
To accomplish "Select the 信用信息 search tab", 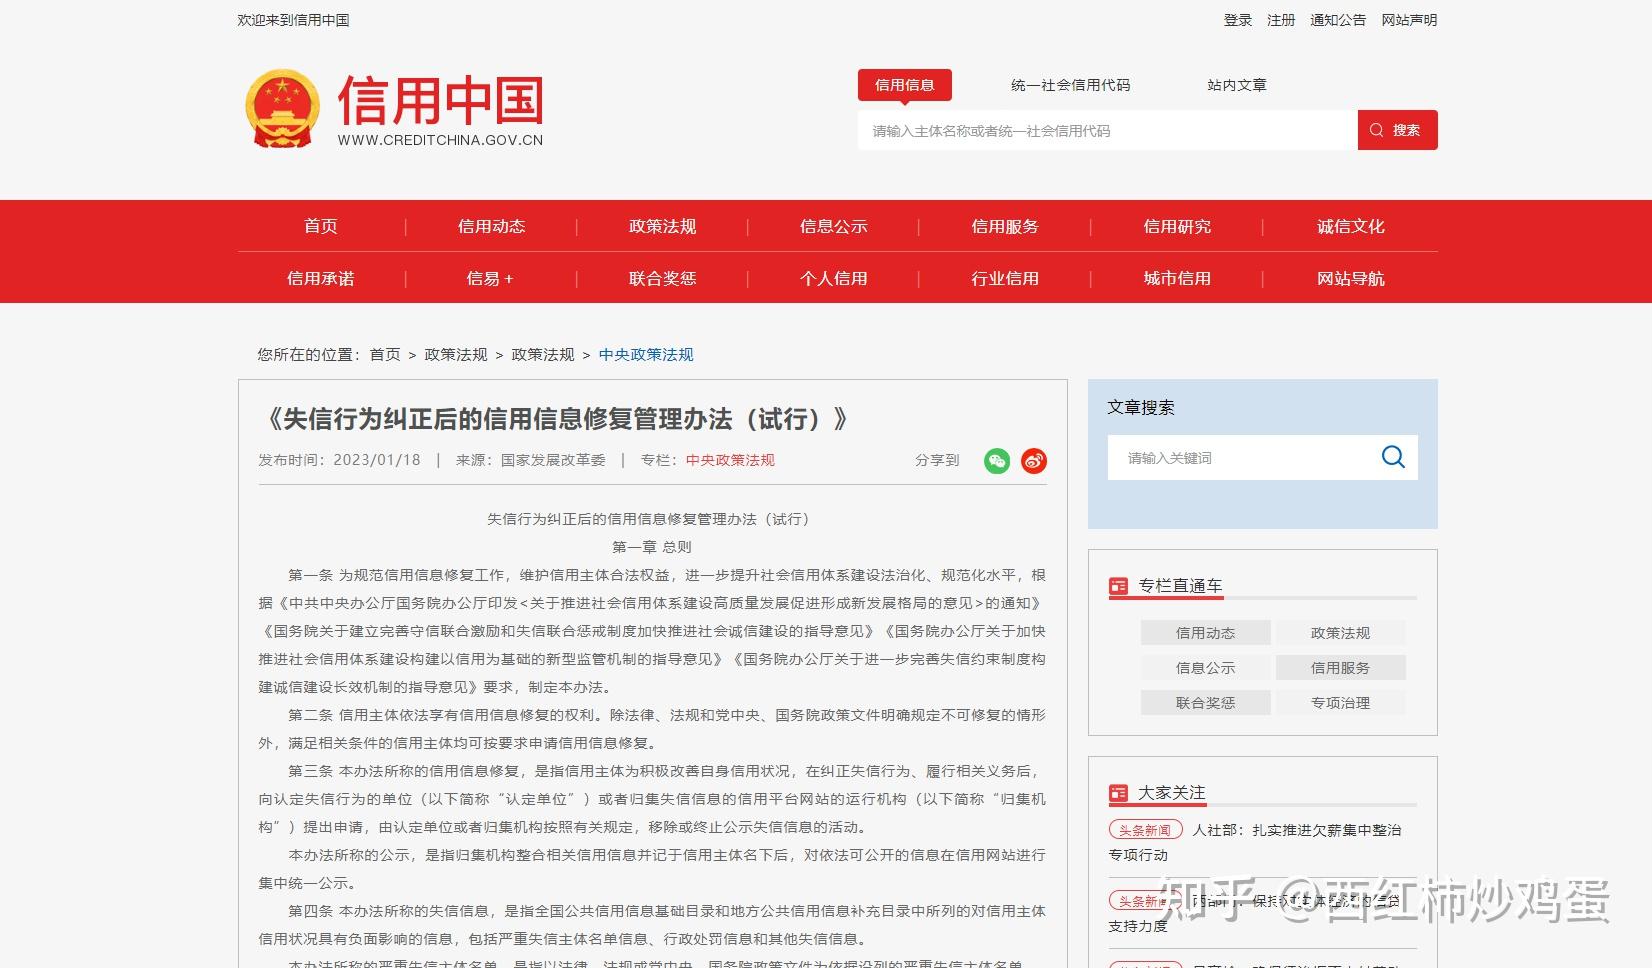I will tap(904, 85).
